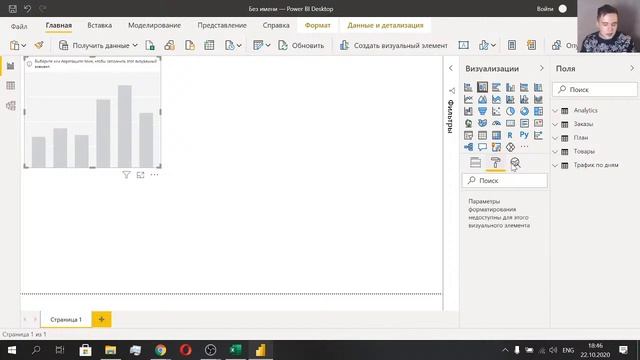Expand the Трафик по дням table
This screenshot has height=360, width=640.
555,165
